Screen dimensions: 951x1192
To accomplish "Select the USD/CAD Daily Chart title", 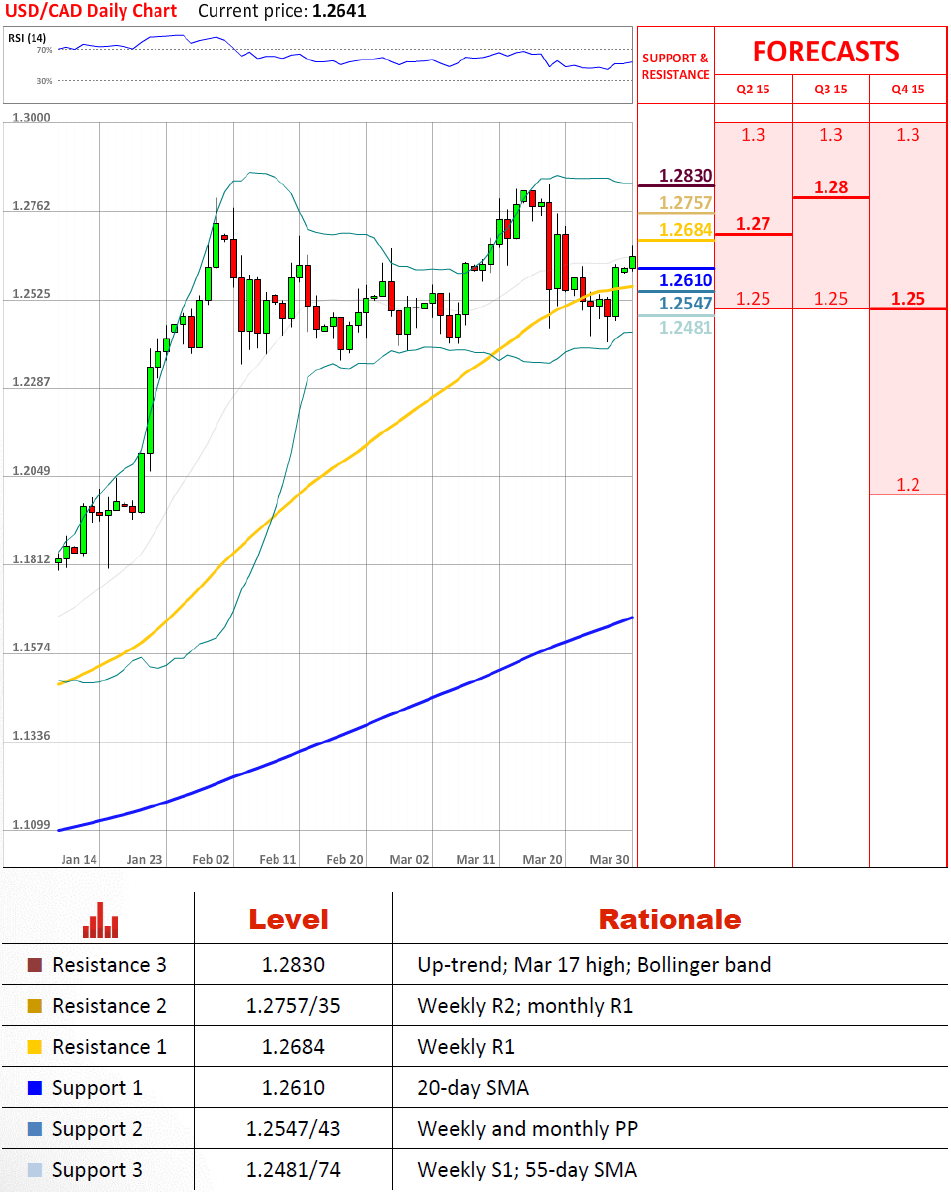I will pyautogui.click(x=91, y=11).
